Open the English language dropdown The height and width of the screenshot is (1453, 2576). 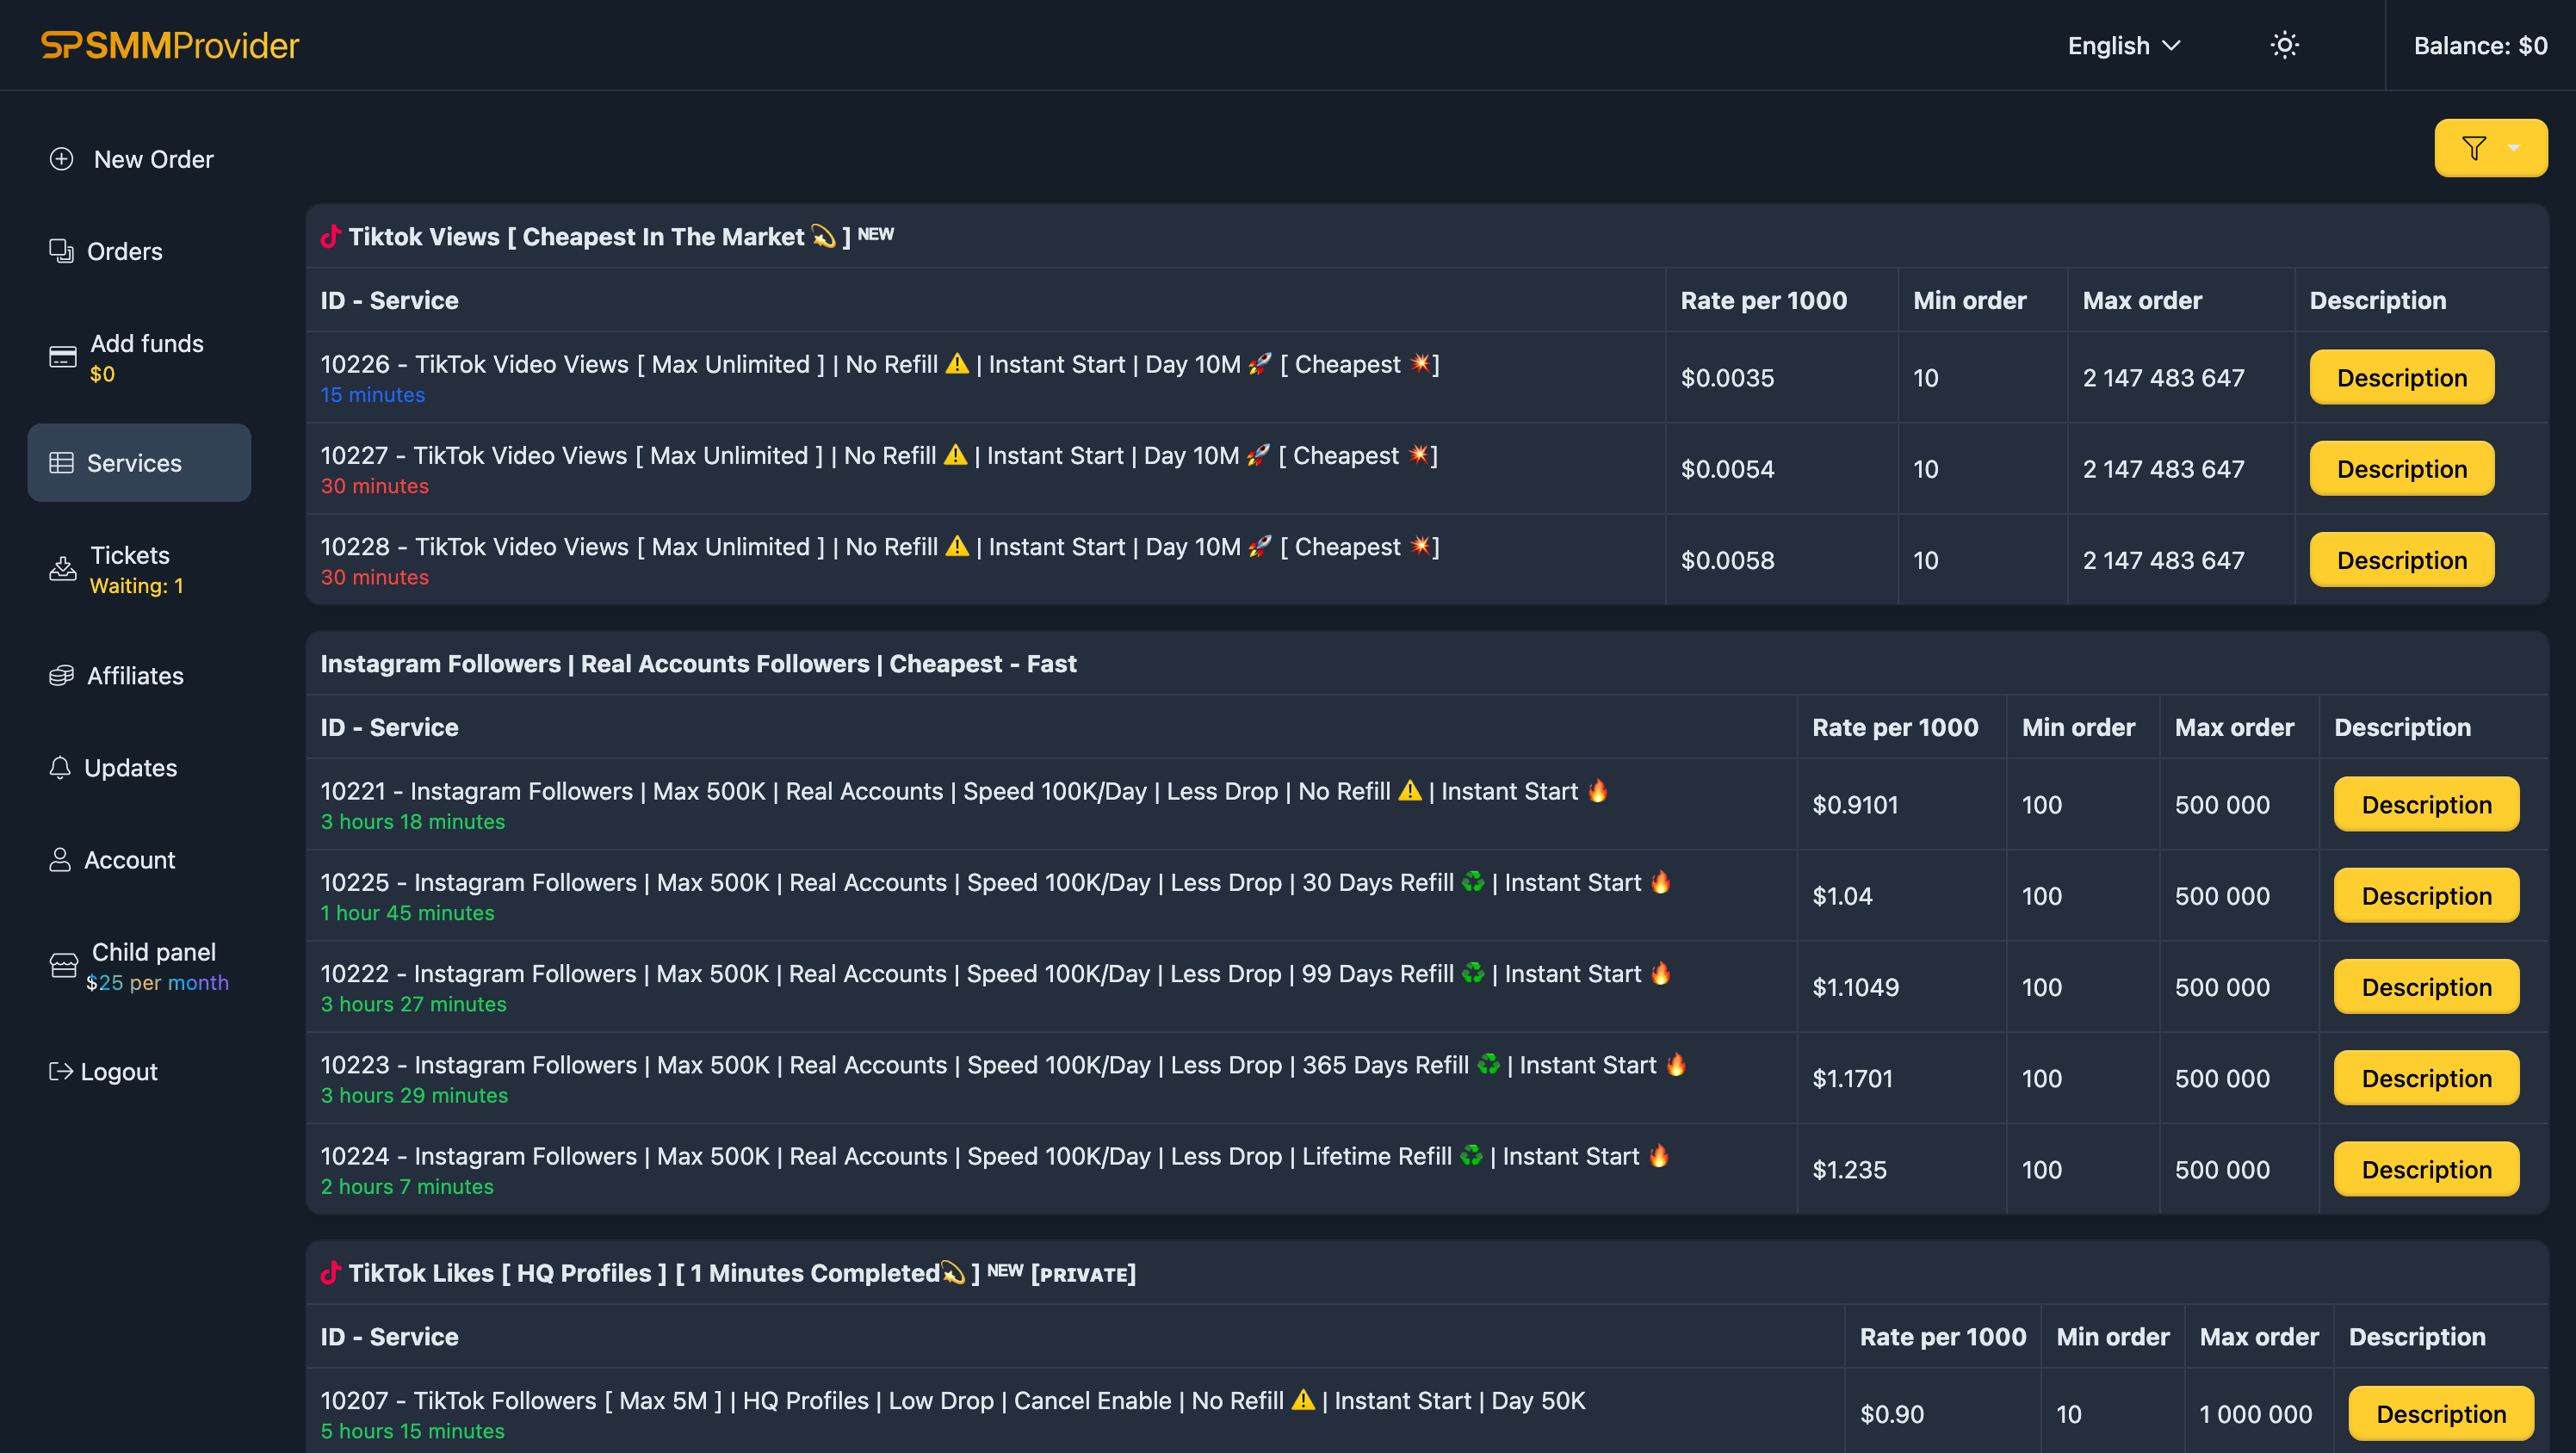pos(2123,46)
